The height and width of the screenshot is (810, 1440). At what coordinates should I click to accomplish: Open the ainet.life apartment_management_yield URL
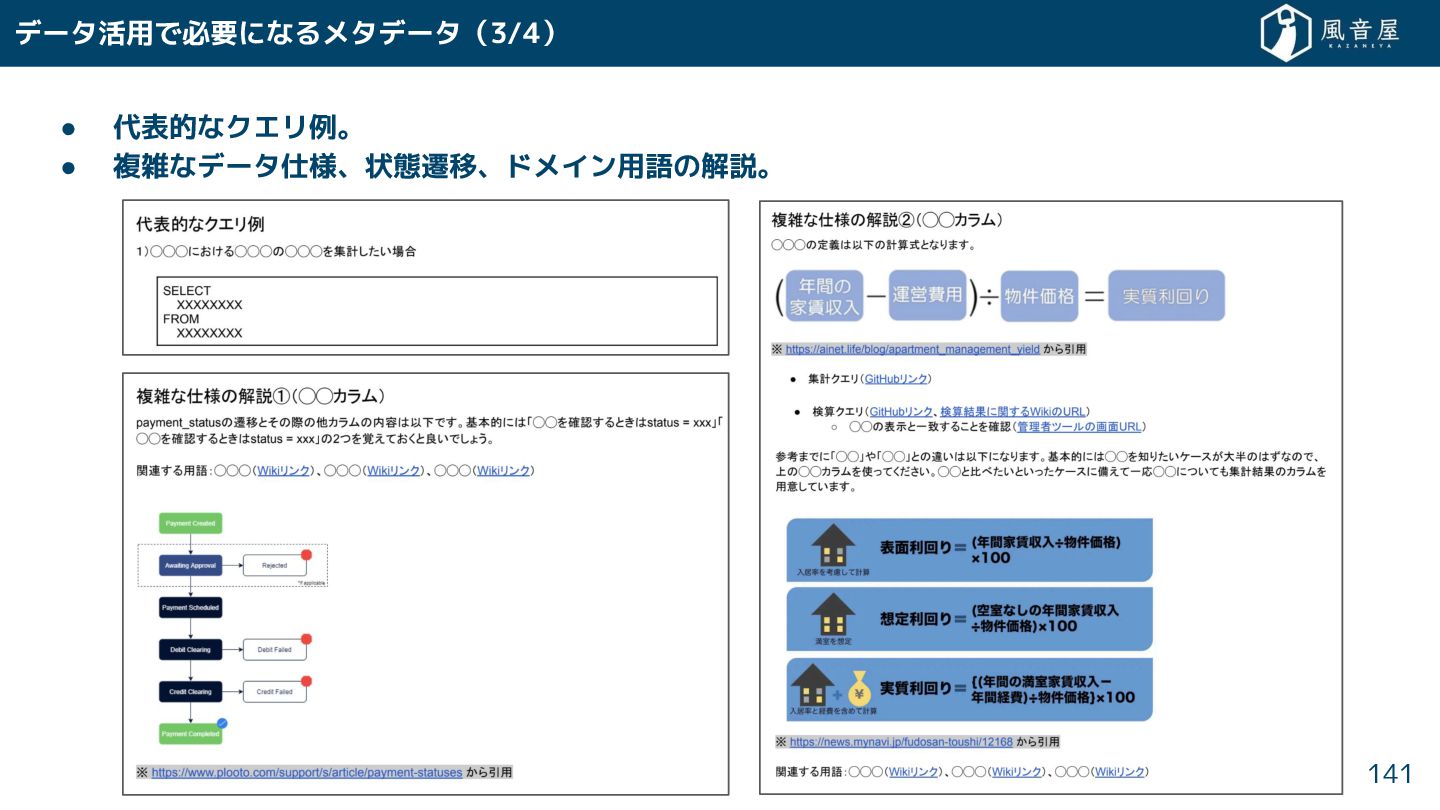coord(912,350)
